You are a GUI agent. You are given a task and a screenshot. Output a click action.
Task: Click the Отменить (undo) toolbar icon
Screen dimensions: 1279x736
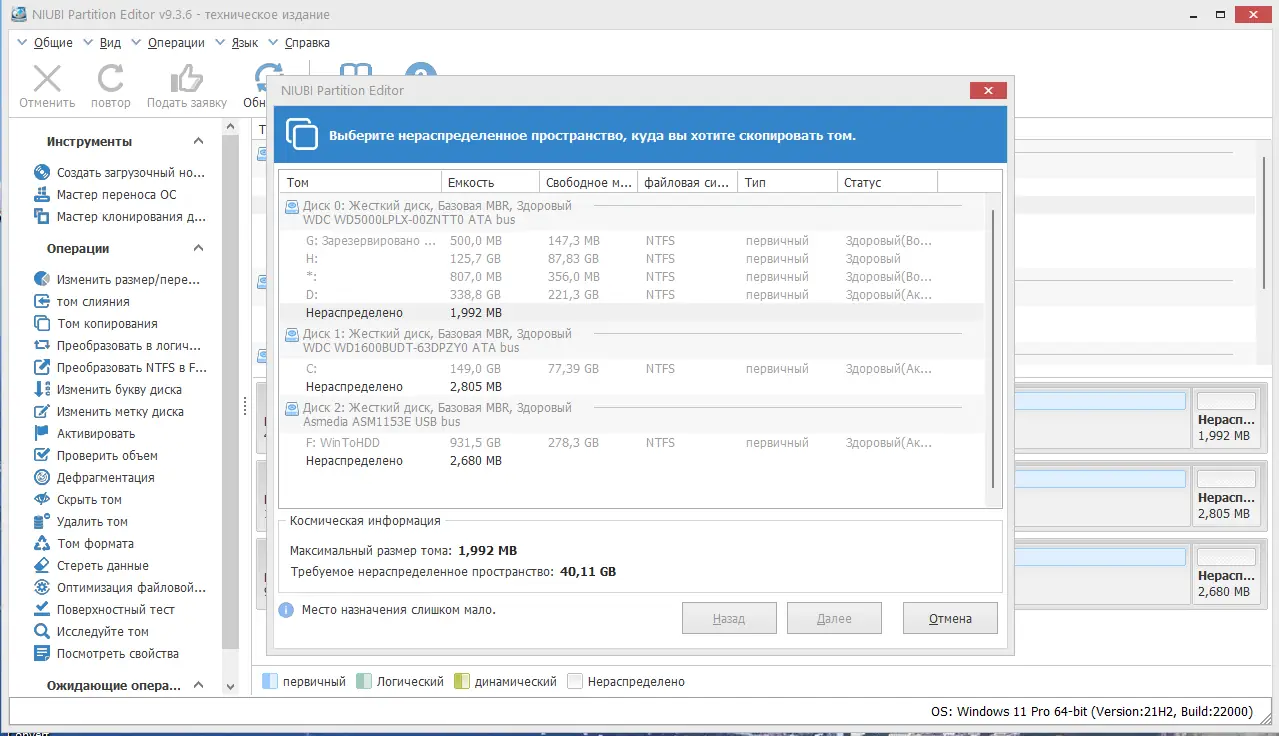47,80
